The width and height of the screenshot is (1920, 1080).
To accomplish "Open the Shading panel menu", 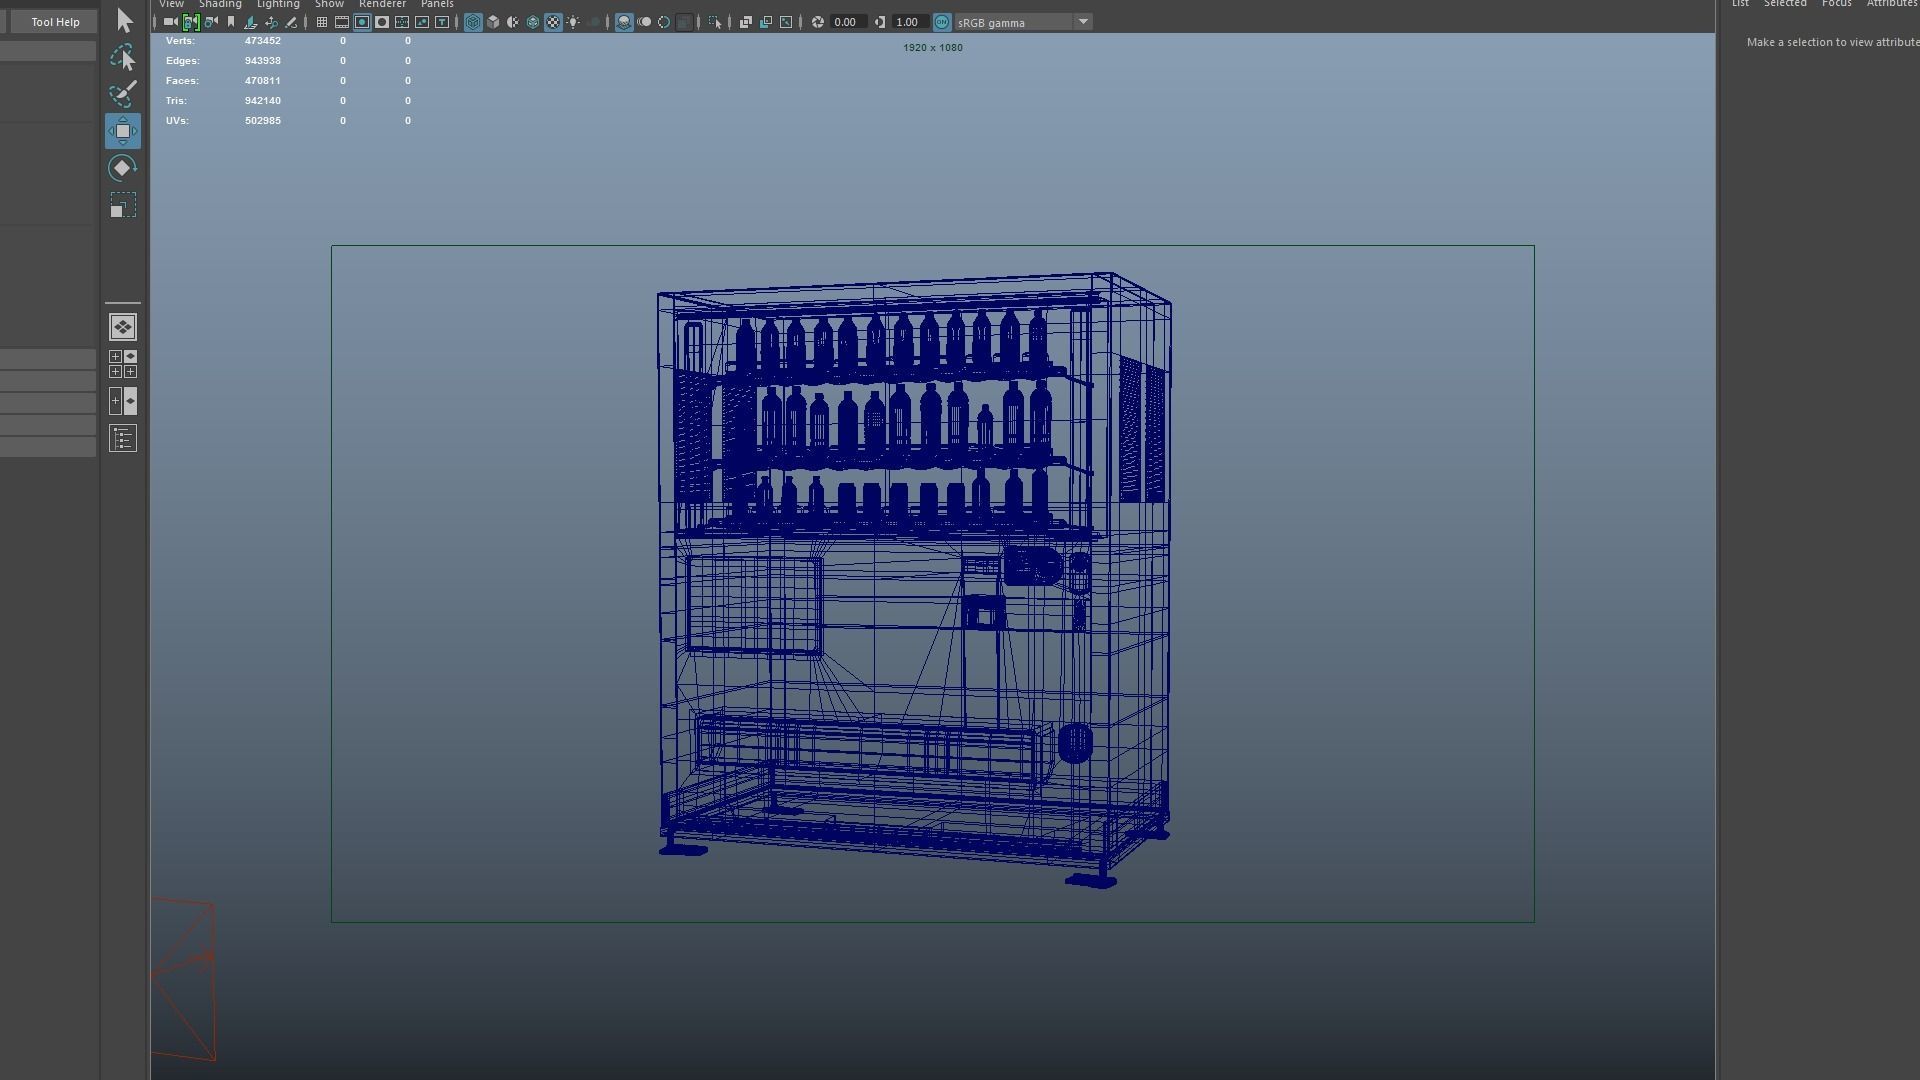I will 220,4.
